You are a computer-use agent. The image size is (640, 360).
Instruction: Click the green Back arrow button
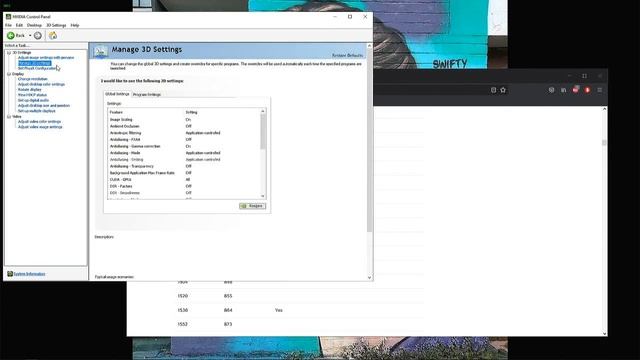pyautogui.click(x=11, y=36)
